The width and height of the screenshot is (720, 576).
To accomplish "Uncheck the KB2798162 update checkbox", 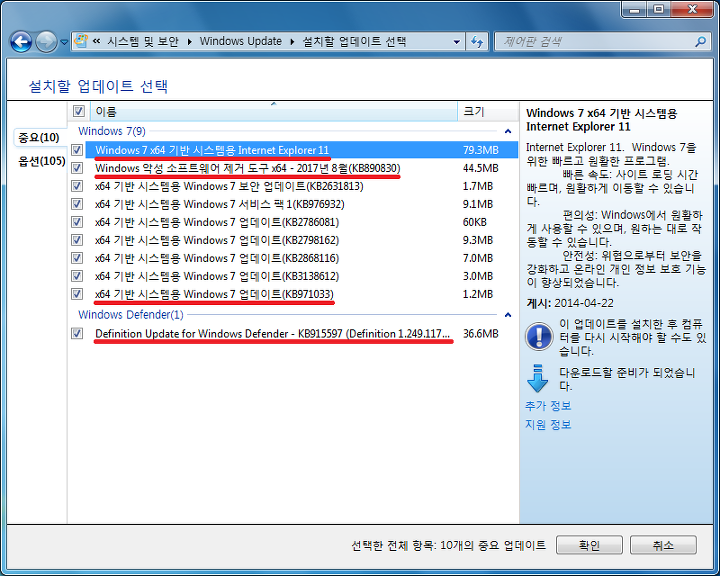I will [x=77, y=240].
